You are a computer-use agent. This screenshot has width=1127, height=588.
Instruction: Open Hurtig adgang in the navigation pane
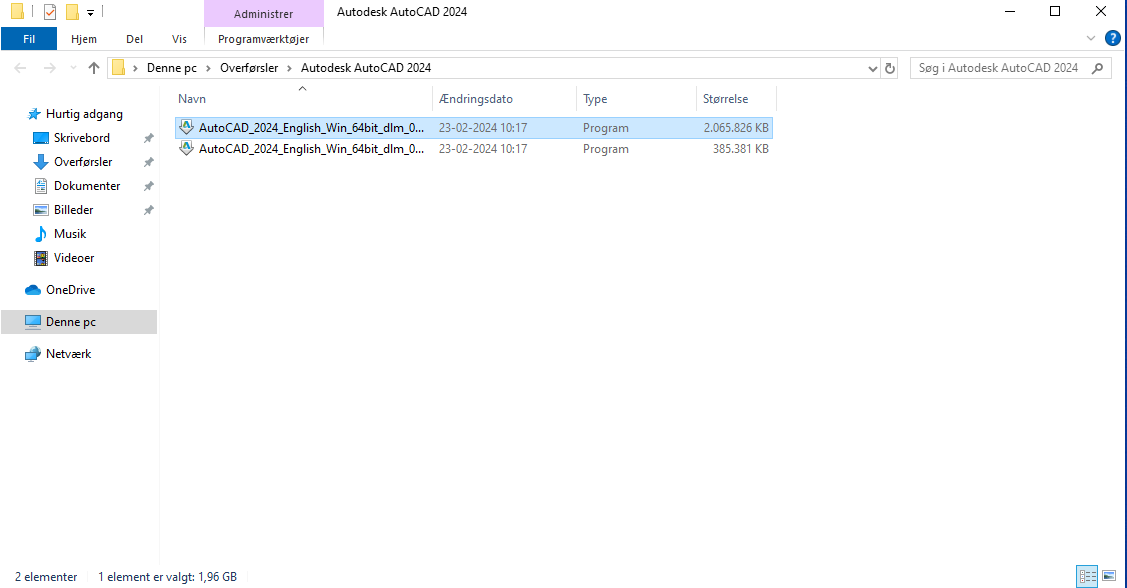pos(84,114)
